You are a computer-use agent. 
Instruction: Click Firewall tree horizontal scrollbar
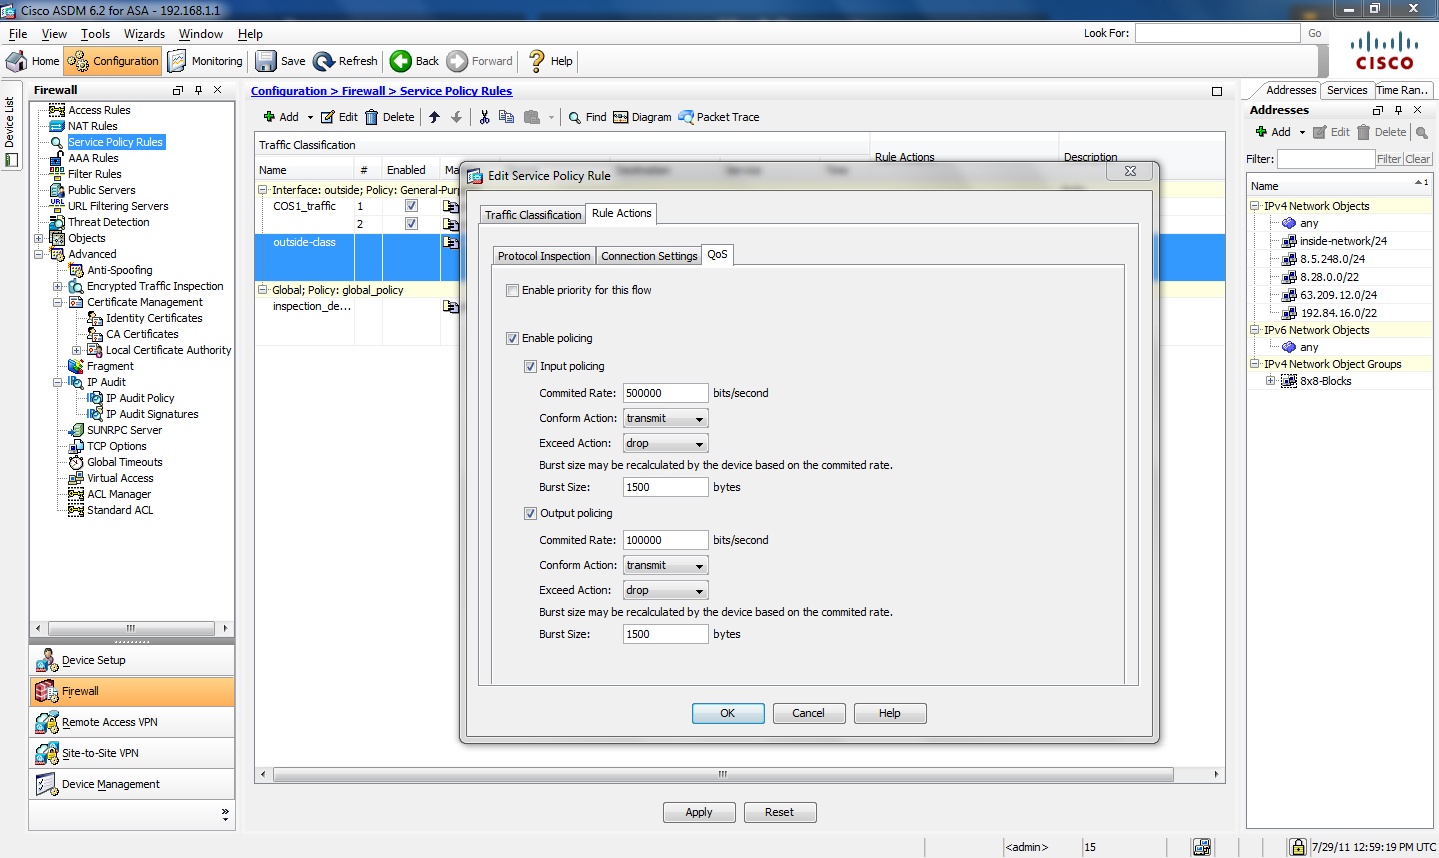132,628
